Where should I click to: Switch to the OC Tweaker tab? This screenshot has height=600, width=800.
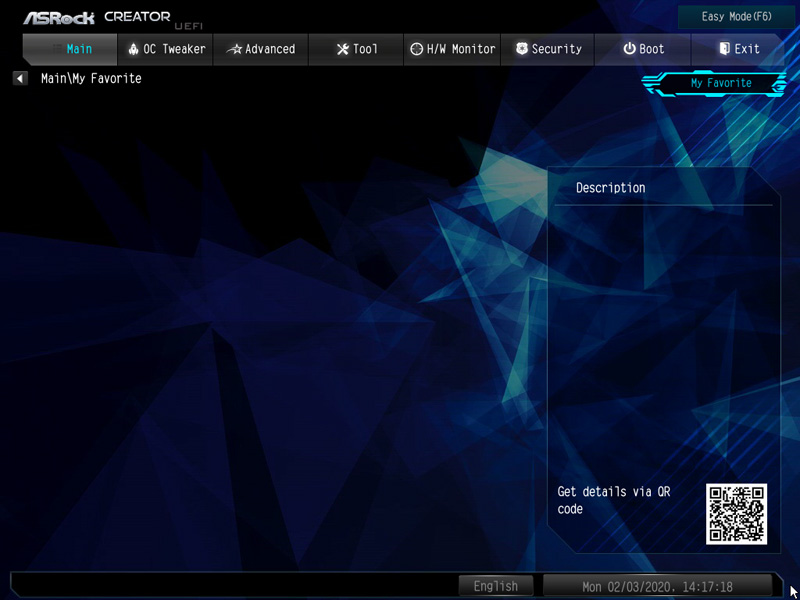pyautogui.click(x=165, y=49)
